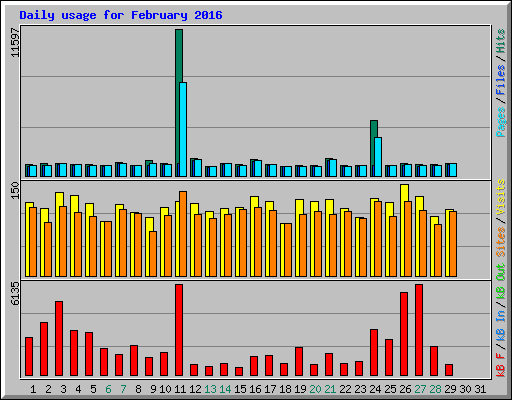Click the green weekend day 13 label
Image resolution: width=512 pixels, height=400 pixels.
coord(210,389)
